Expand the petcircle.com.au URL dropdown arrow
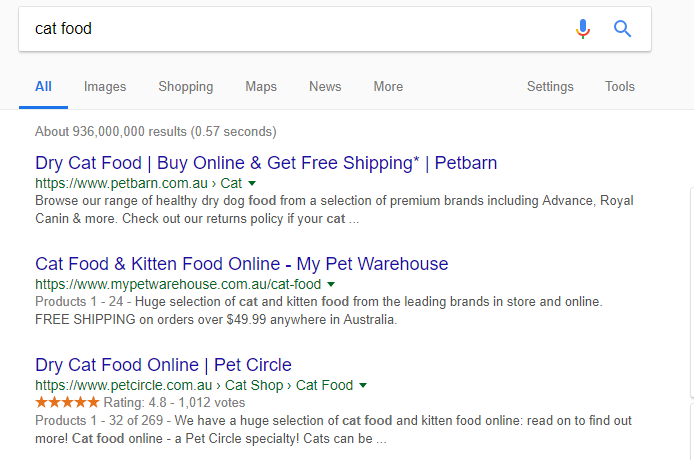The height and width of the screenshot is (460, 694). (x=363, y=385)
